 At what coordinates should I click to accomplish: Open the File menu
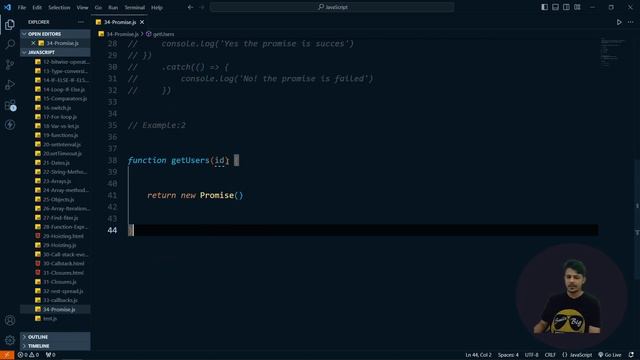click(x=22, y=7)
